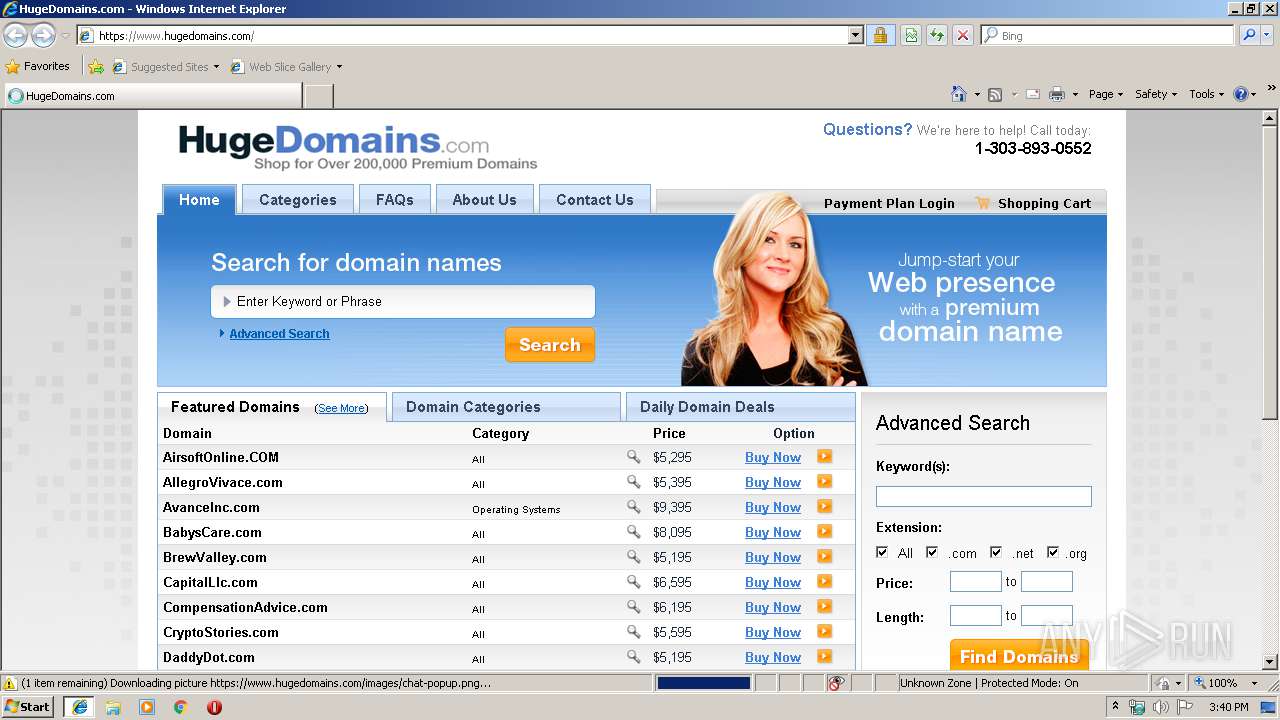Open the Contact Us navigation tab
The height and width of the screenshot is (720, 1280).
pos(594,199)
